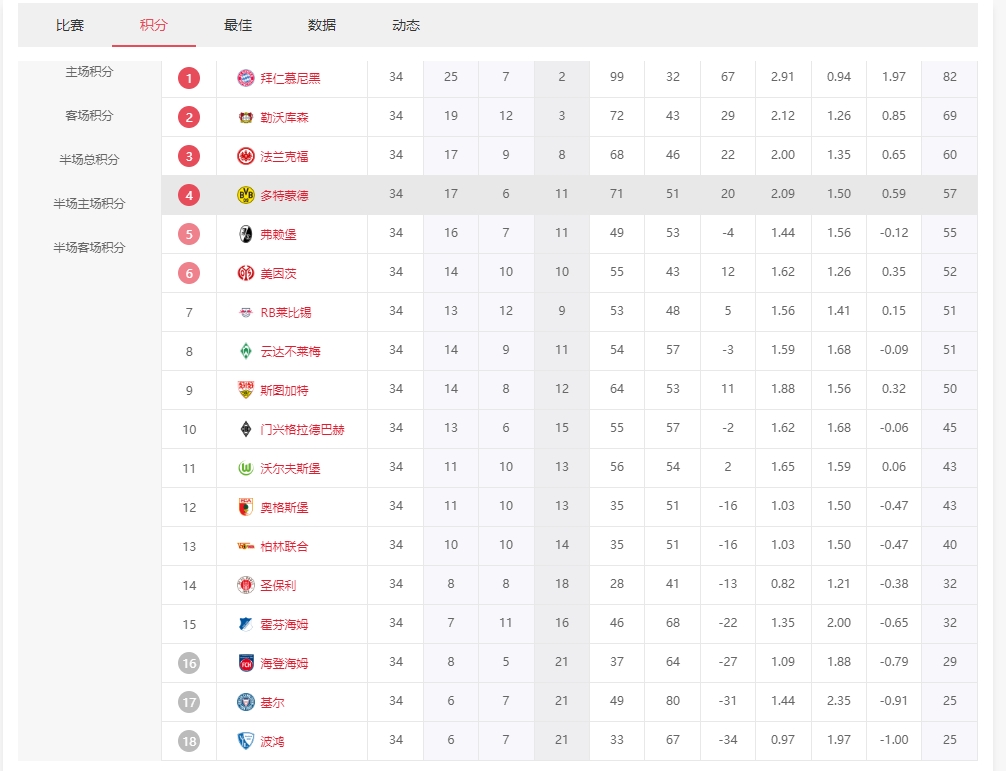Click the Wolfsburg club crest icon
Screen dimensions: 1006x771
[246, 468]
